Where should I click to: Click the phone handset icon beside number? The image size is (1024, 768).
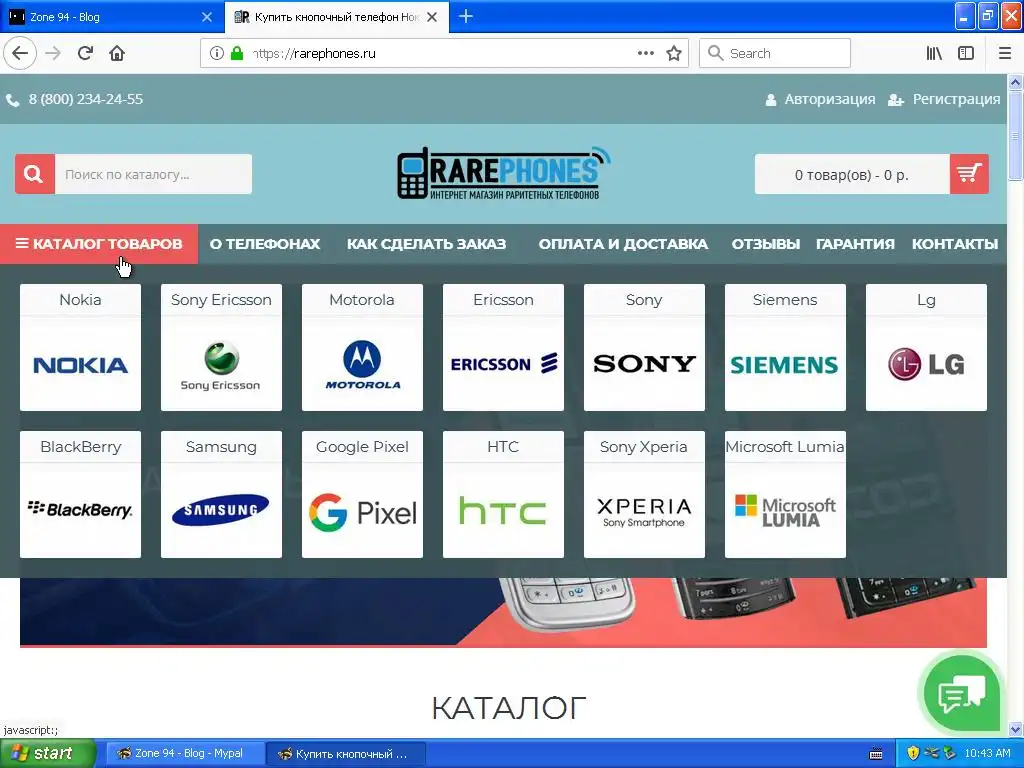point(12,100)
